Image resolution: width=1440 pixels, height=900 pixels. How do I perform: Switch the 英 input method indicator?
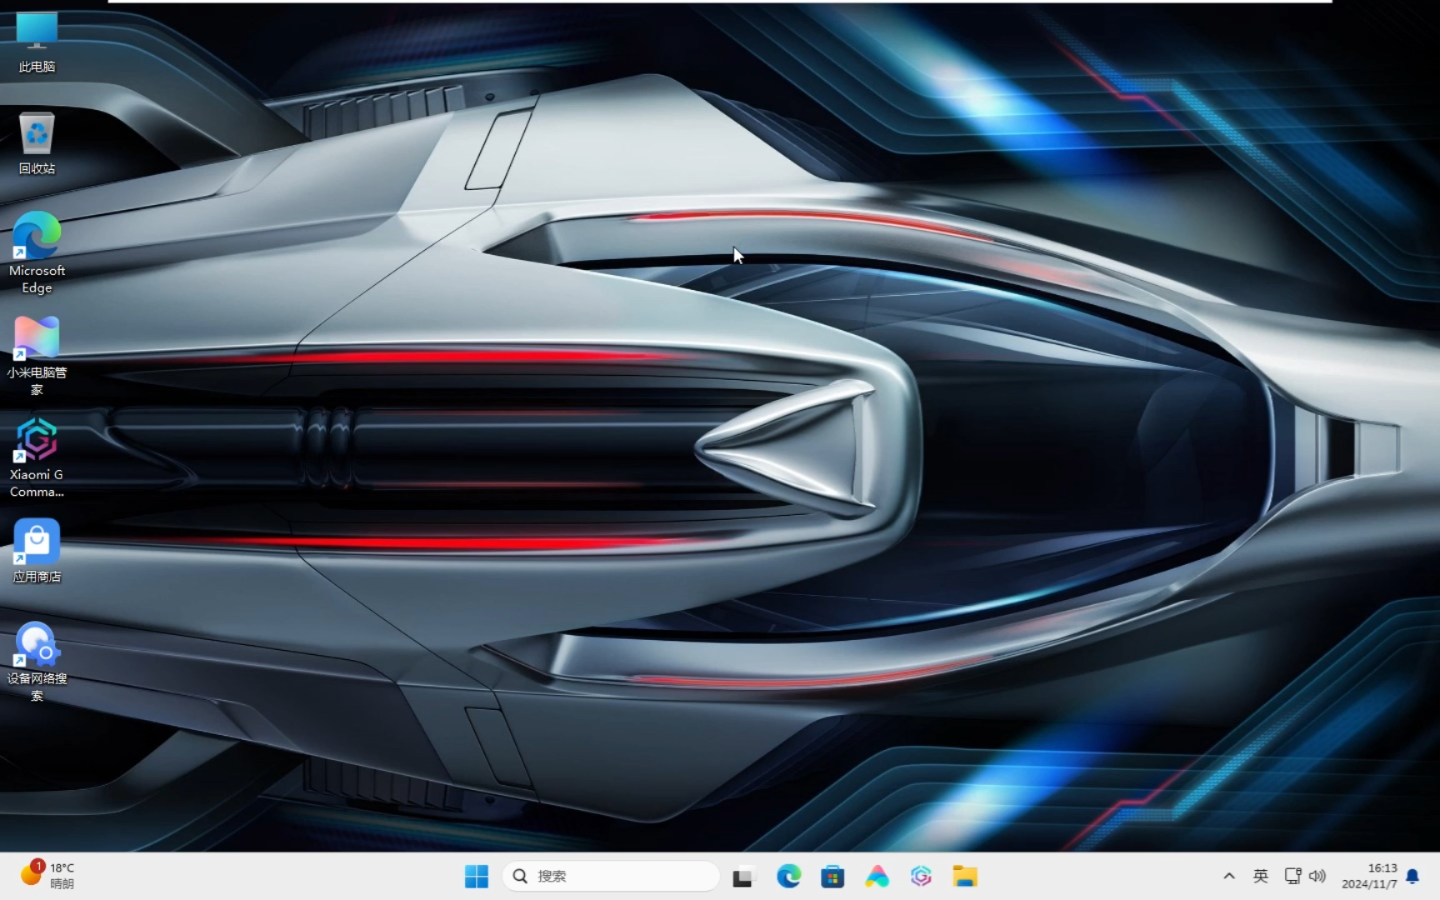tap(1261, 876)
